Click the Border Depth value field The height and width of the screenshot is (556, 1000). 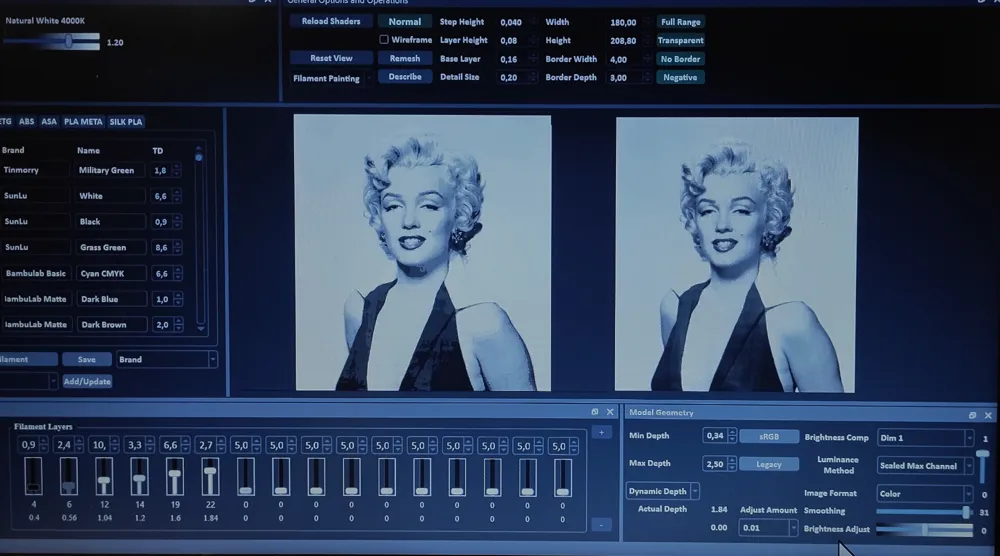[x=628, y=77]
